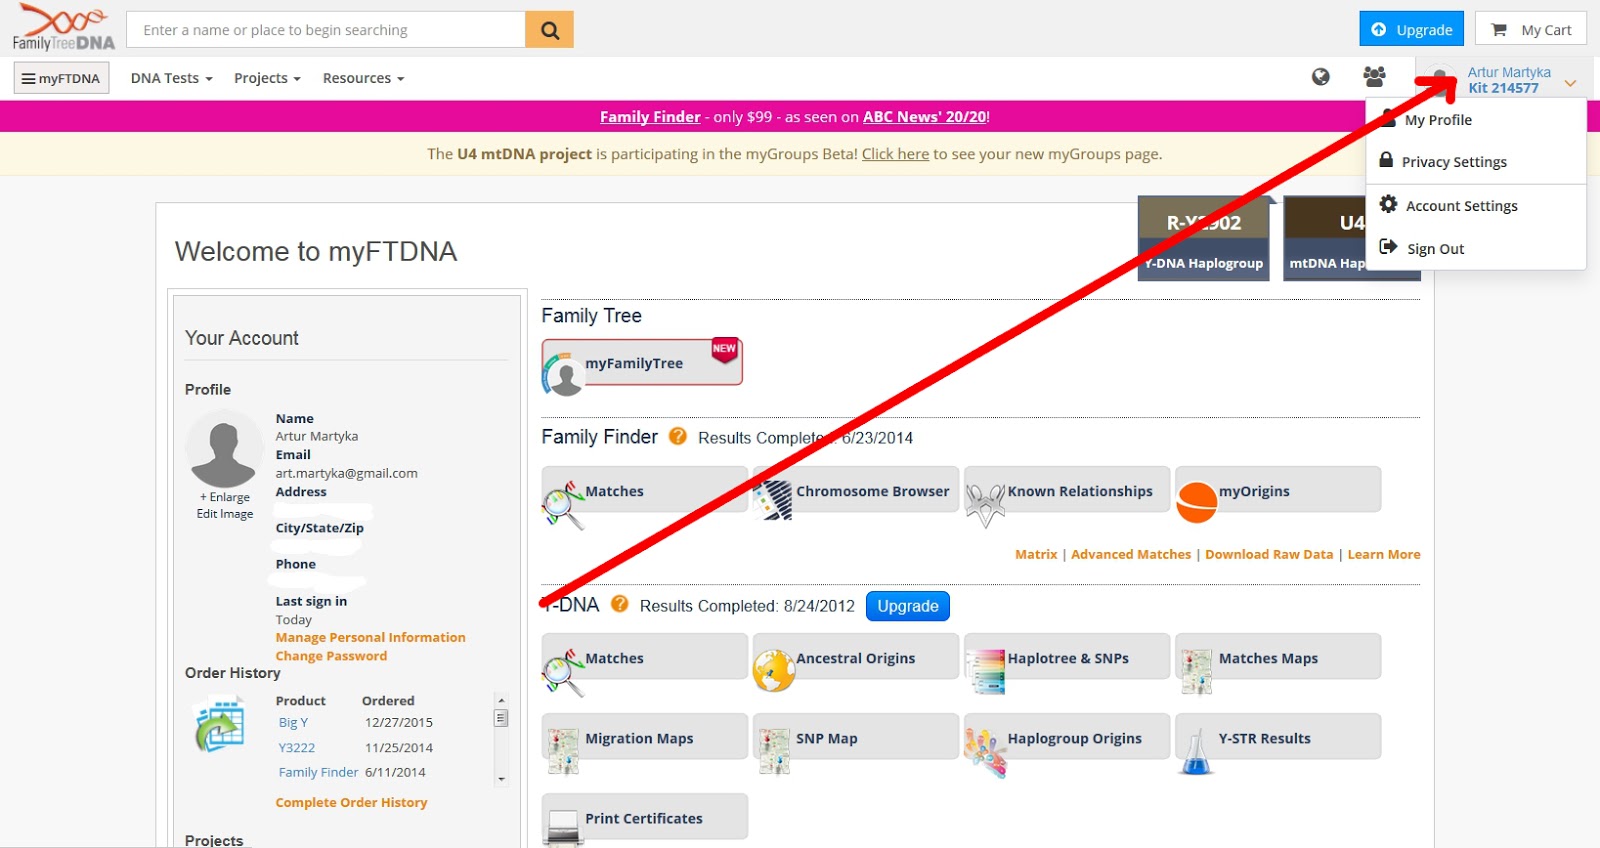This screenshot has height=848, width=1600.
Task: Open Print Certificates tool
Action: point(644,818)
